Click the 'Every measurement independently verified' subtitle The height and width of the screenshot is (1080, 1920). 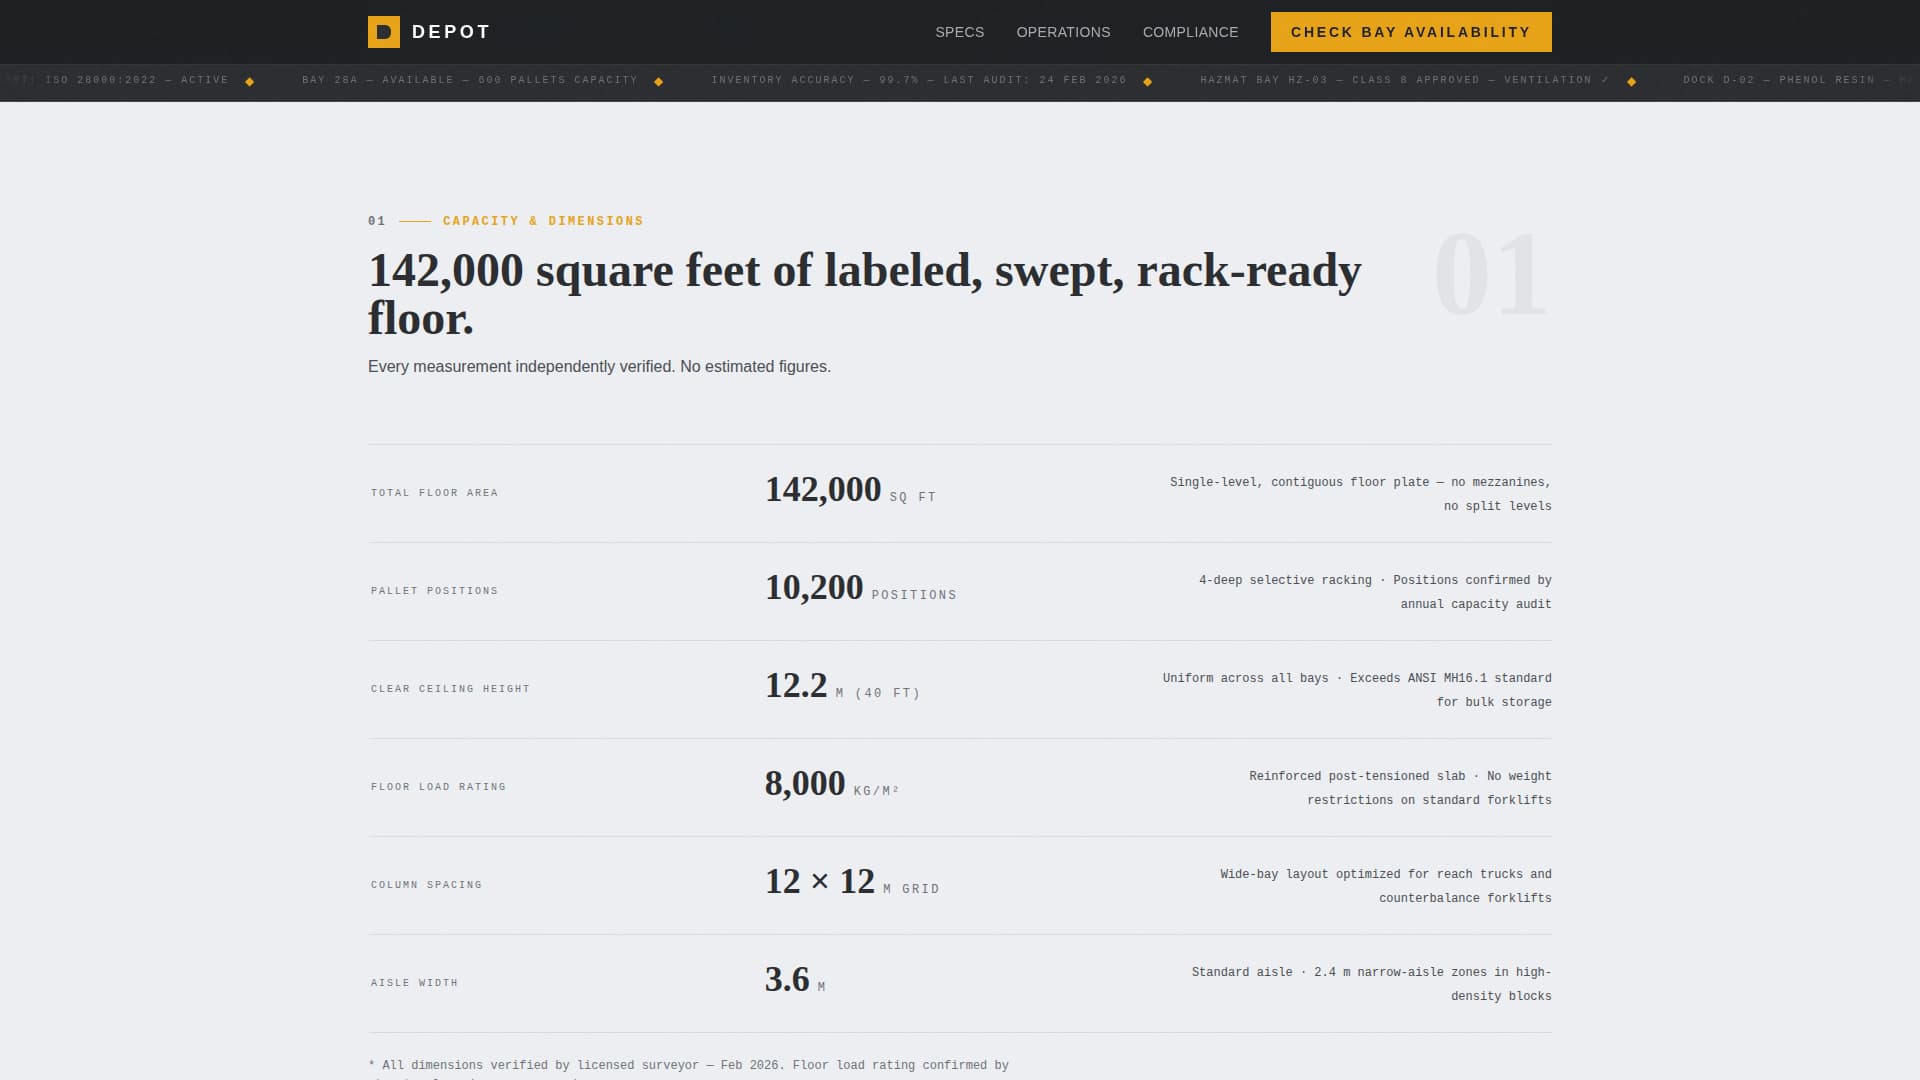(x=599, y=367)
